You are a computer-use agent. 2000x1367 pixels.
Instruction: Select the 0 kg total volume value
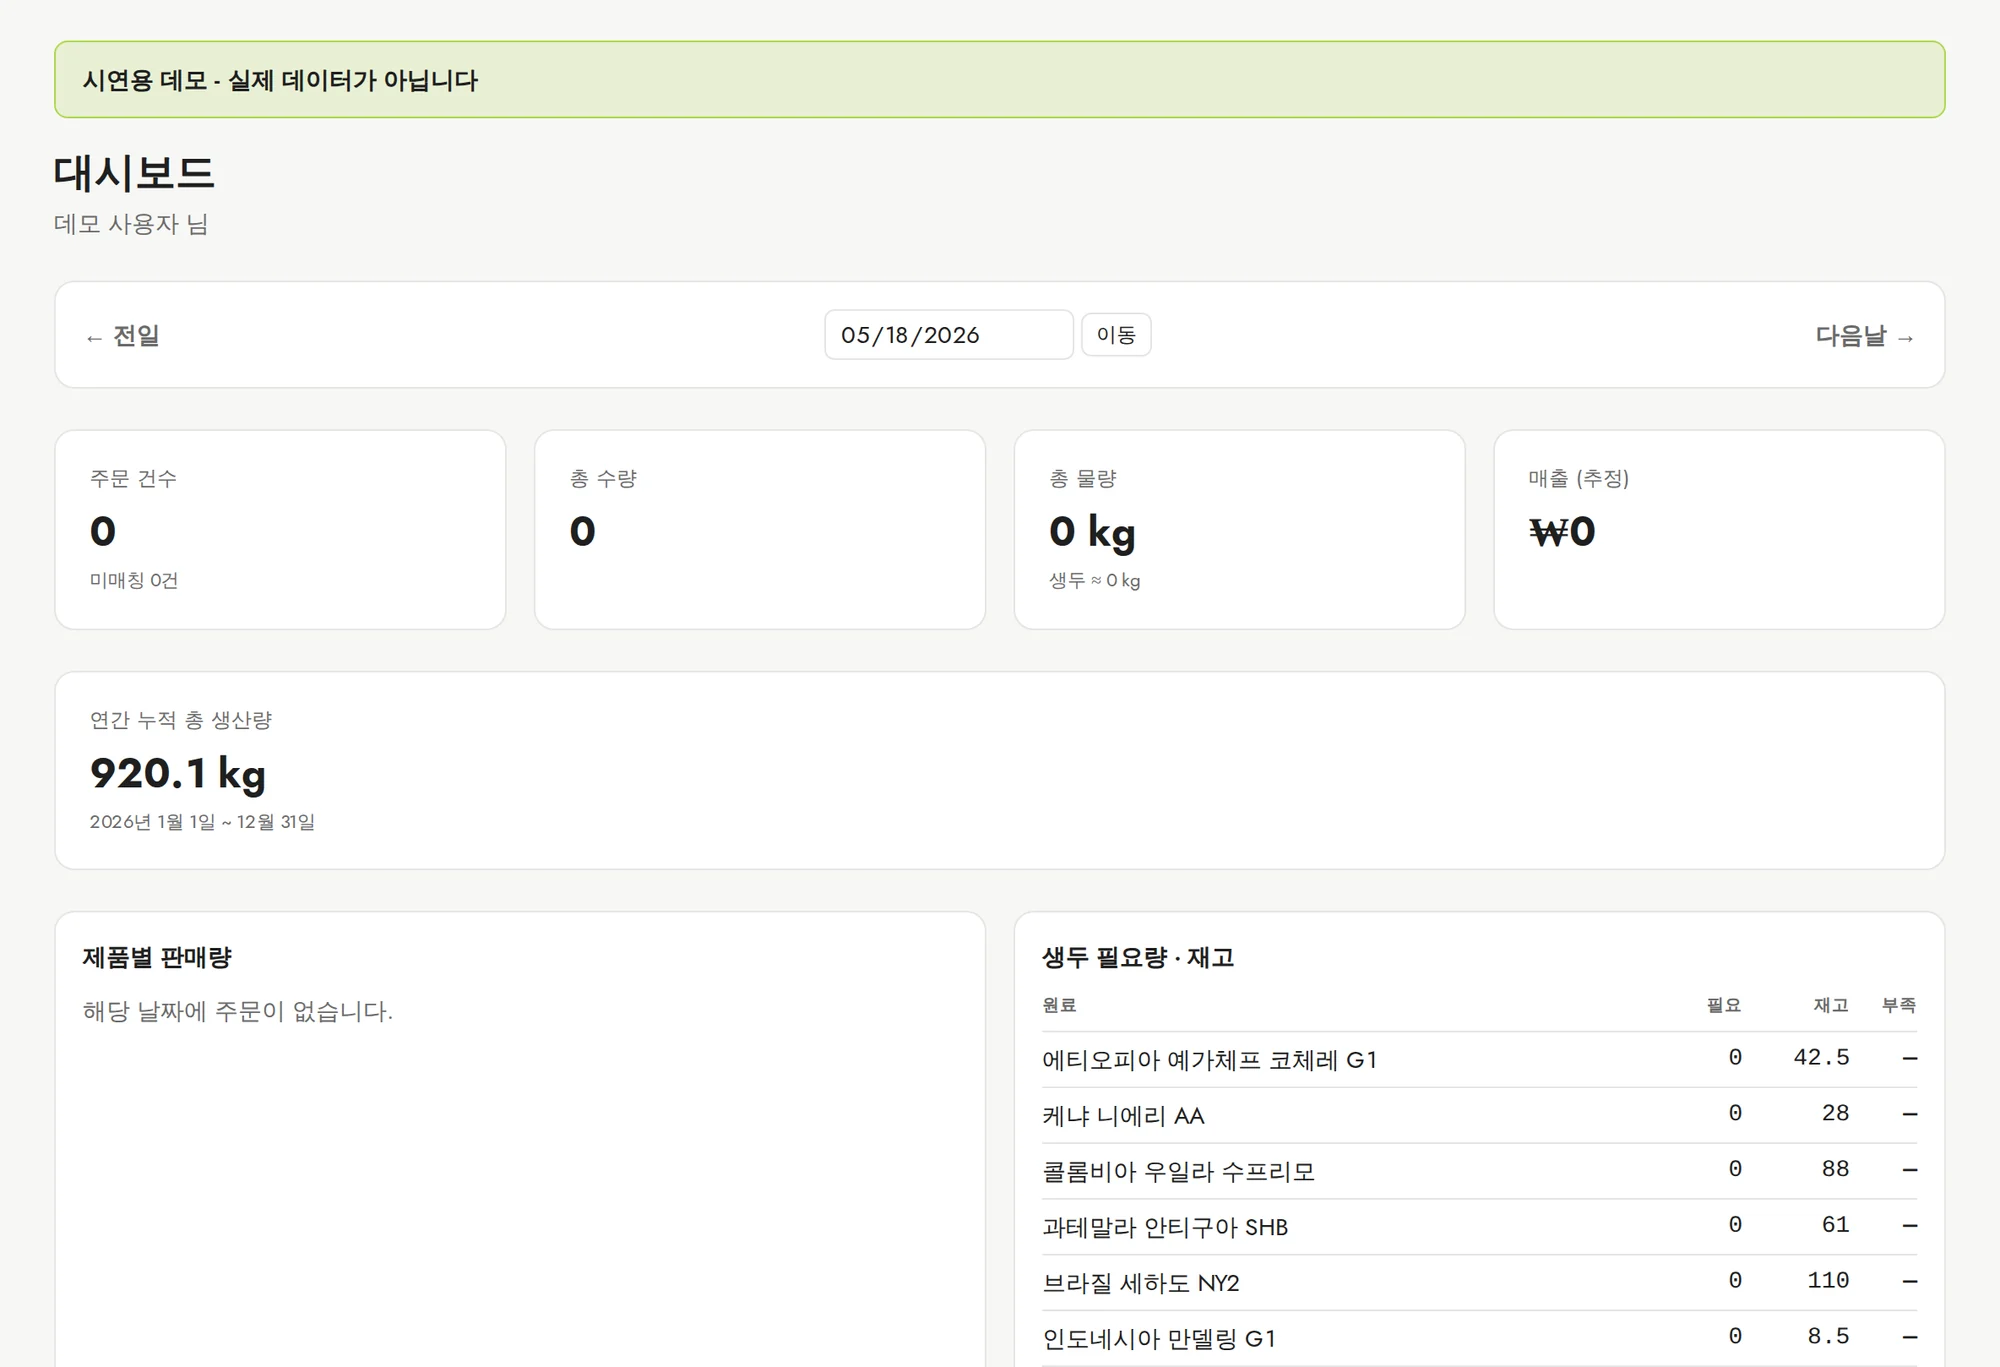[1092, 532]
